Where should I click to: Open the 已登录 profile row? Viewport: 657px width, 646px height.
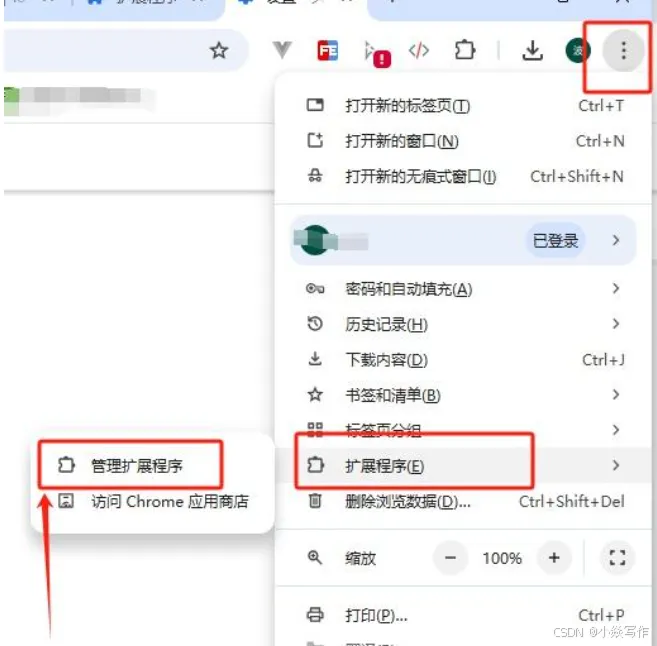(x=463, y=240)
